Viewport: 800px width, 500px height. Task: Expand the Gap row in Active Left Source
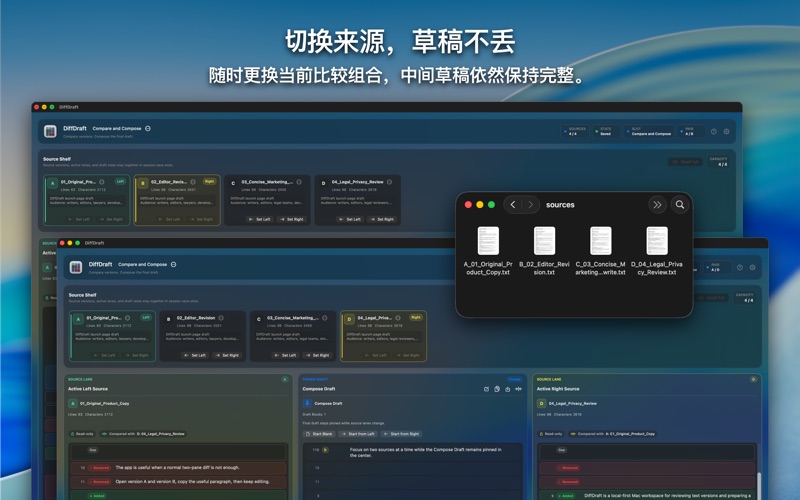179,450
